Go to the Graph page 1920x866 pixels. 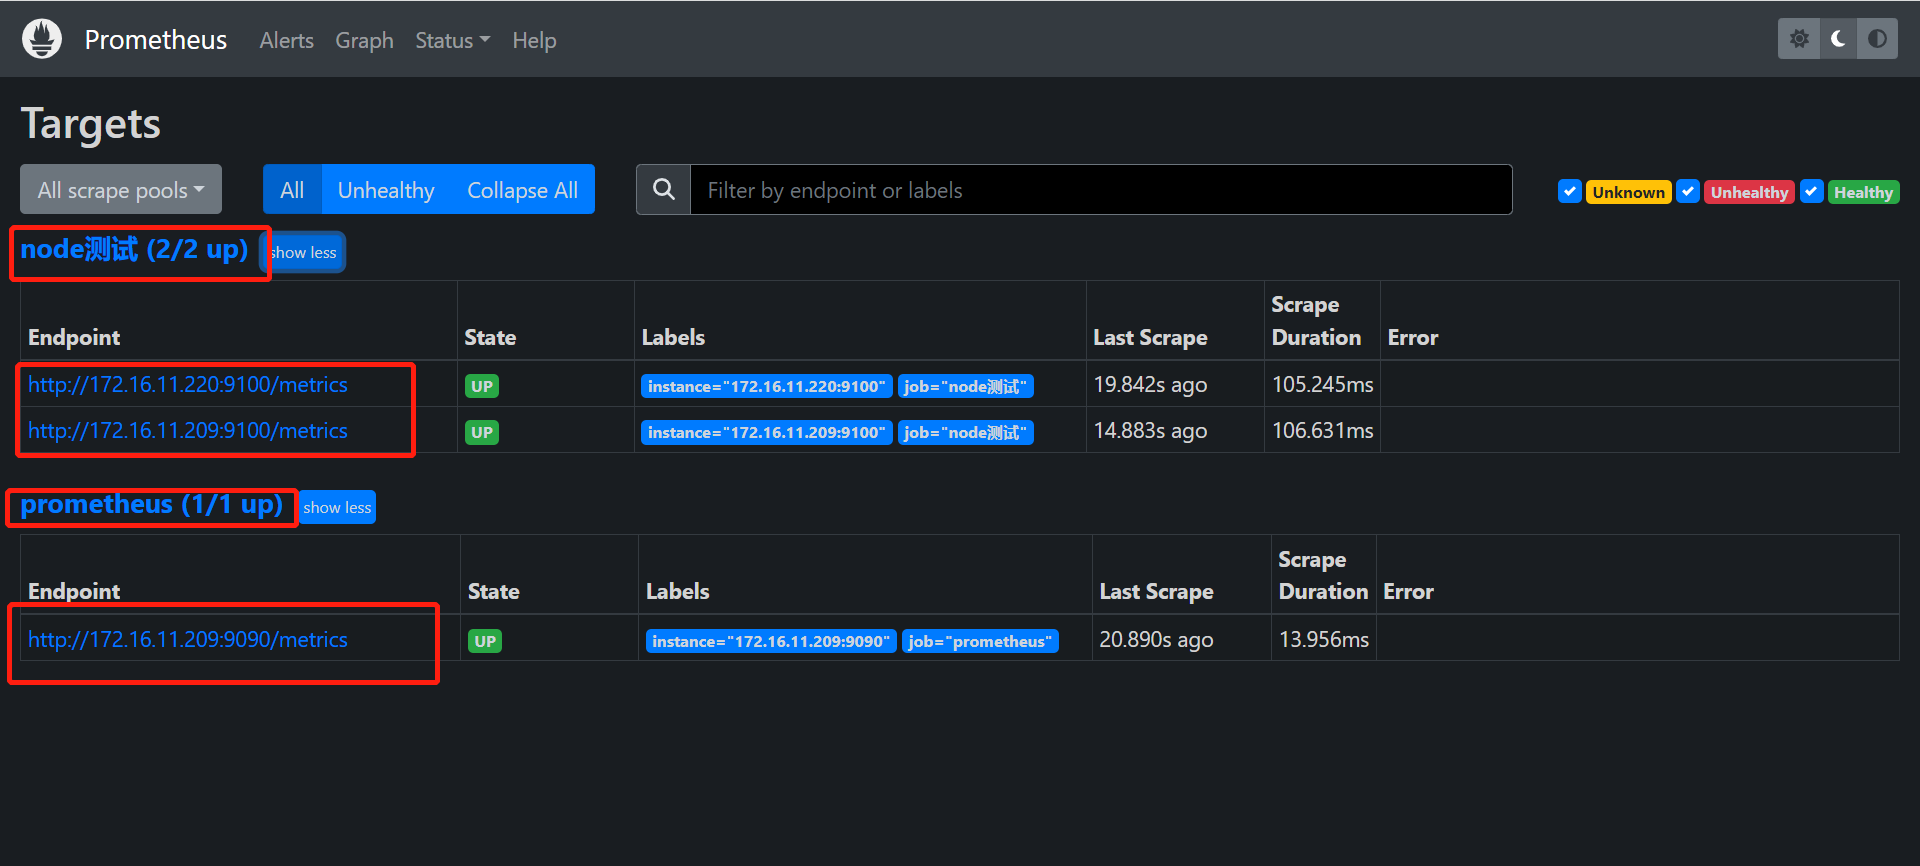364,40
